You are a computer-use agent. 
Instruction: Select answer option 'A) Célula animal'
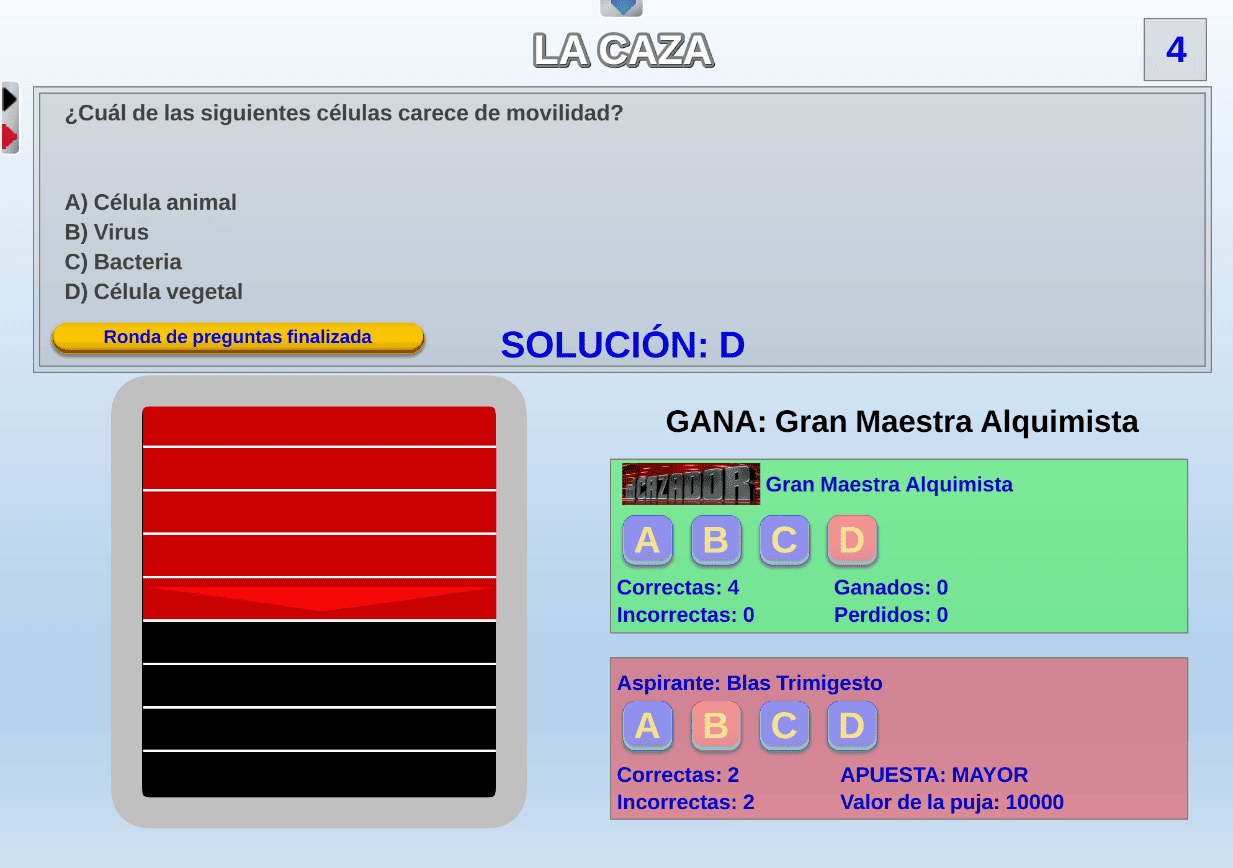[x=151, y=203]
